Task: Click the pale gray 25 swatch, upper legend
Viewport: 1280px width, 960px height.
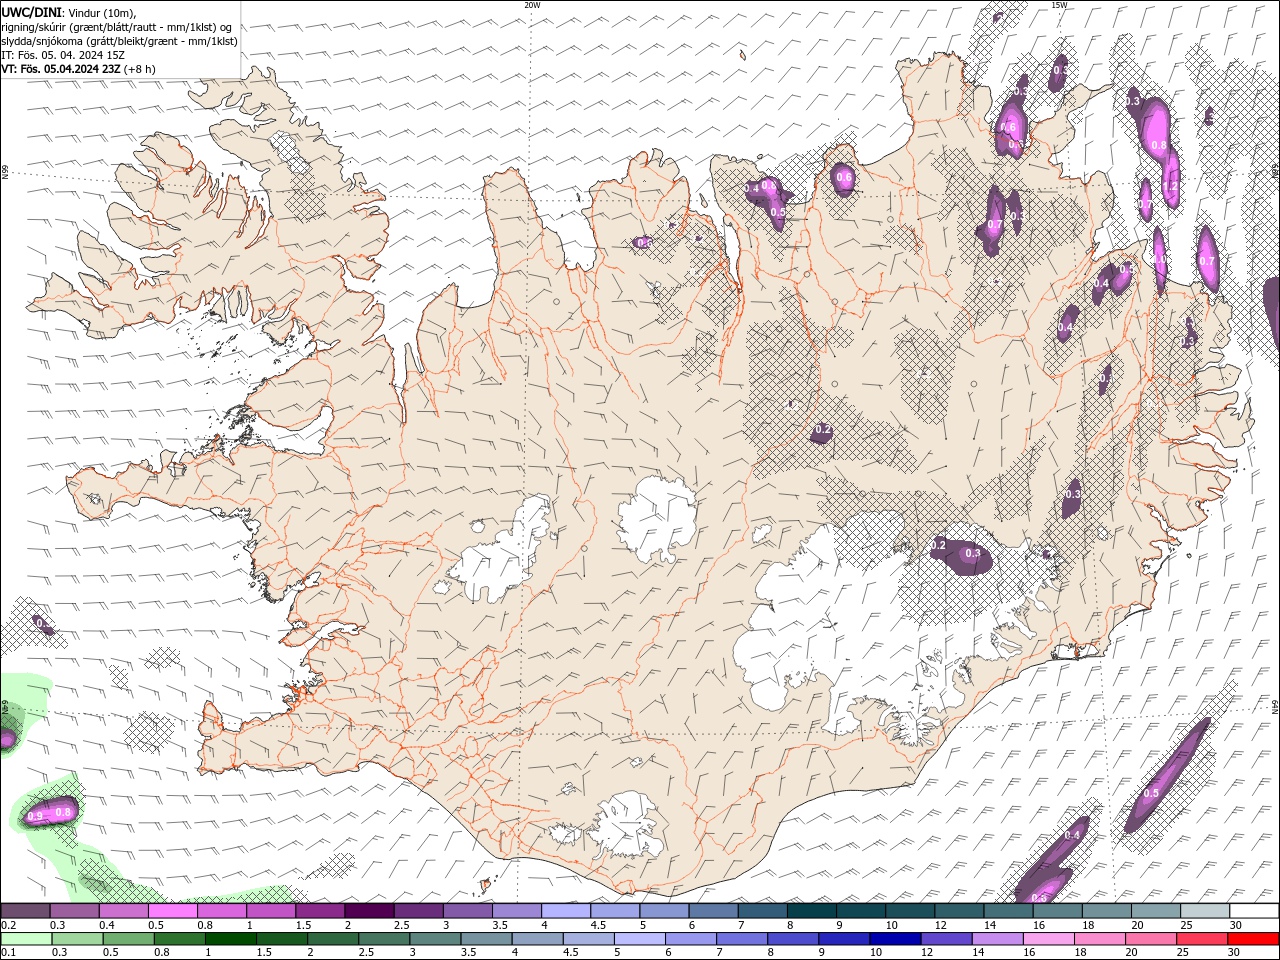Action: [x=1205, y=911]
